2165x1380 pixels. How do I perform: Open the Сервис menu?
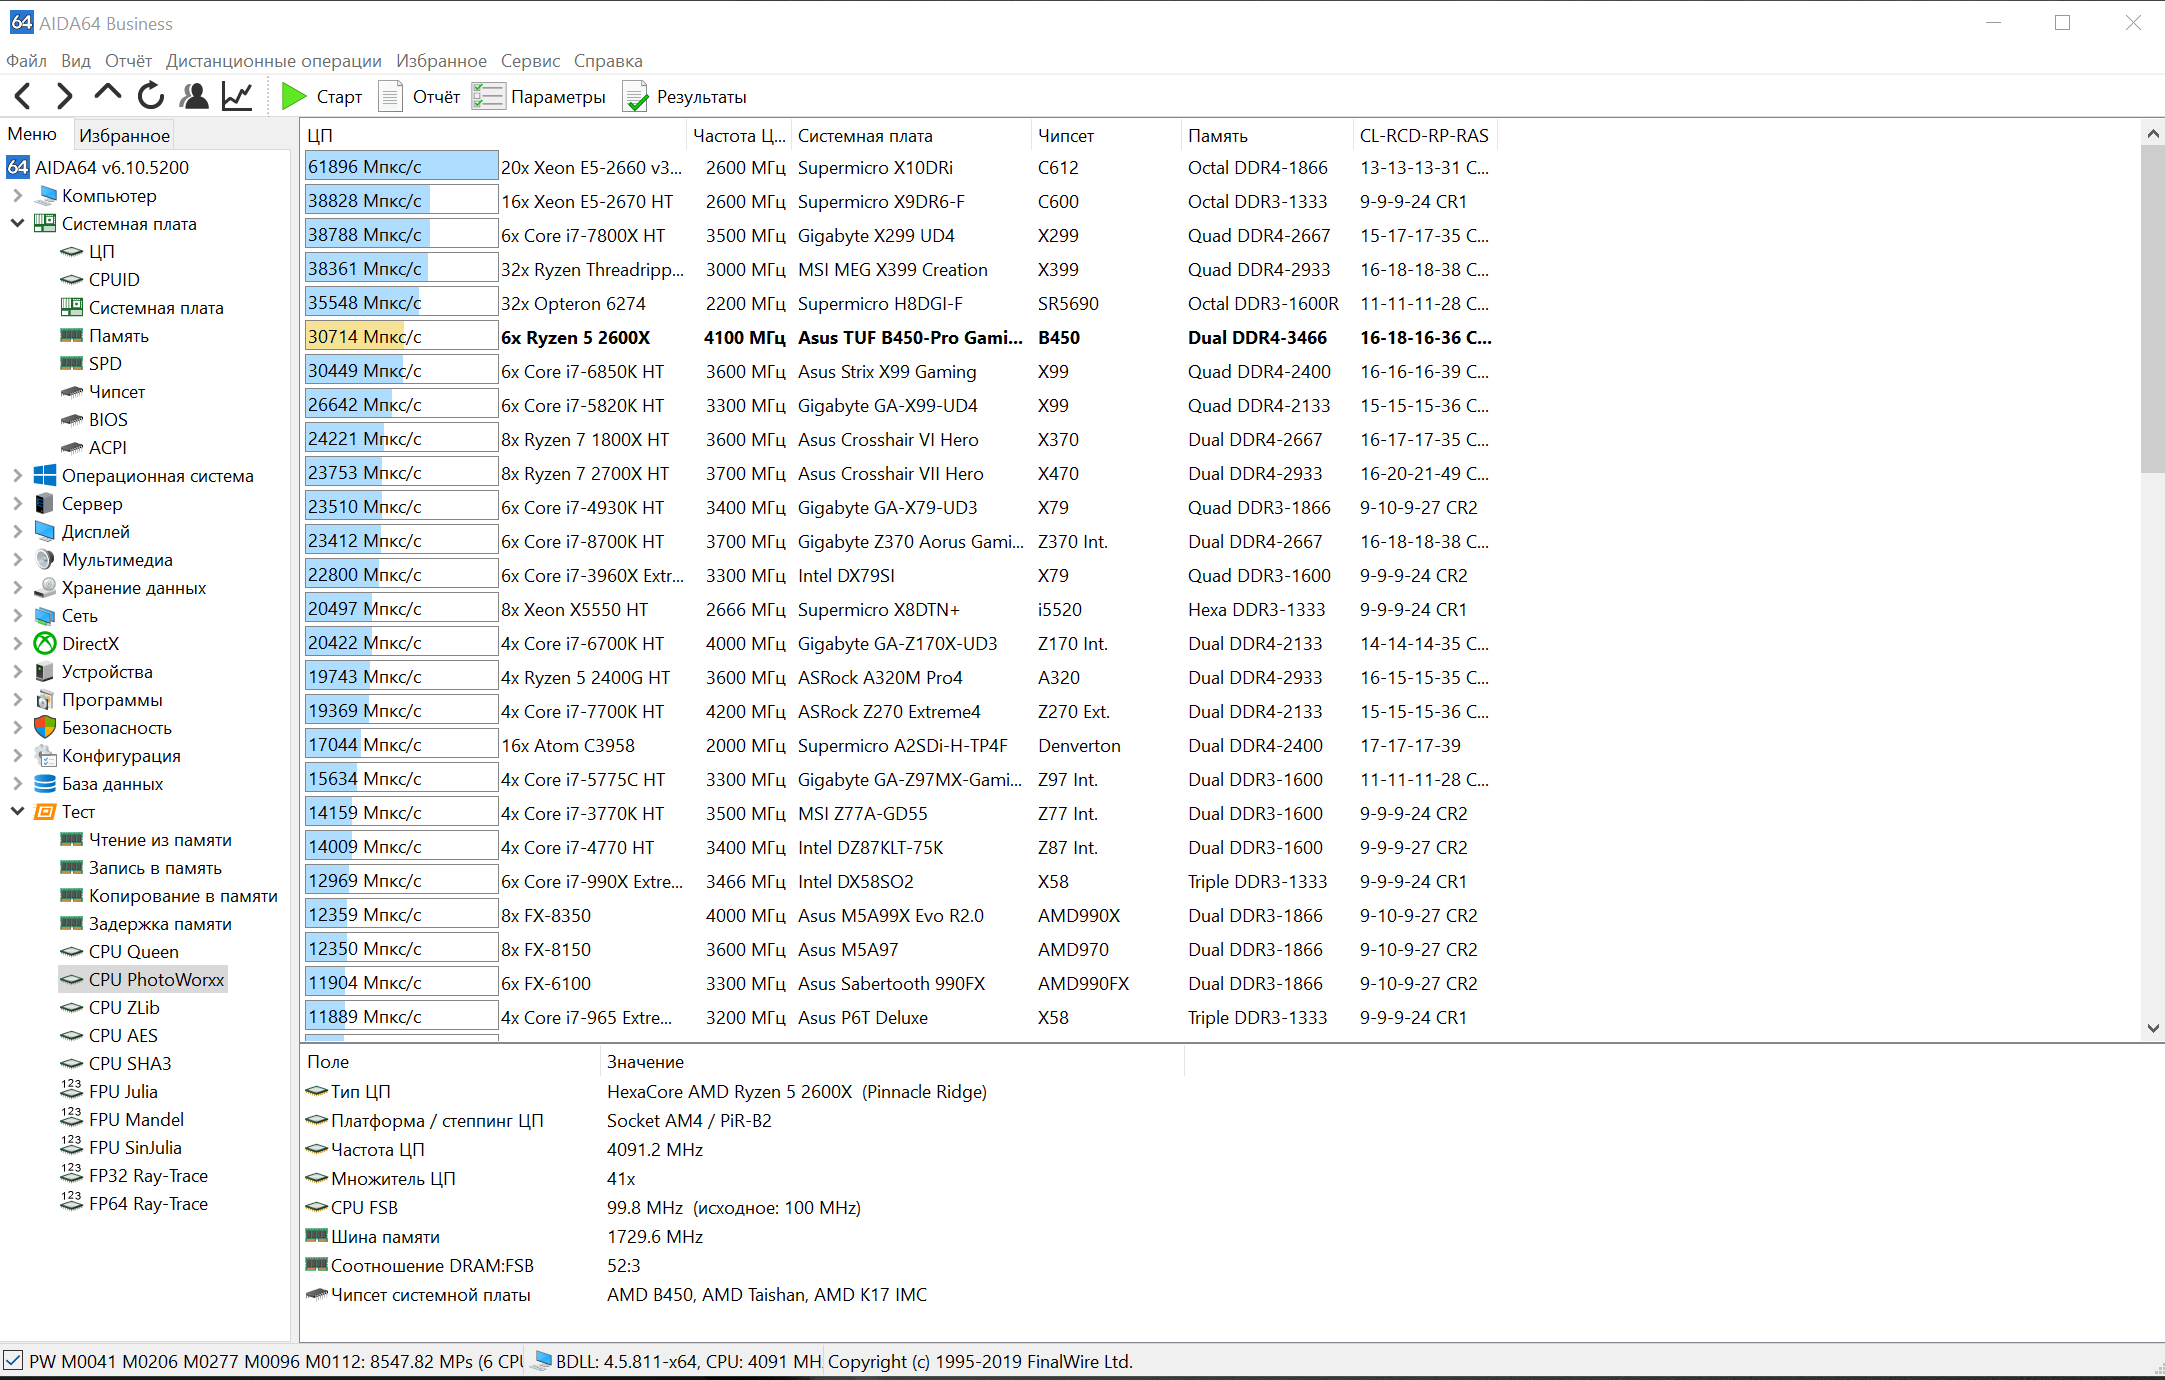coord(530,61)
